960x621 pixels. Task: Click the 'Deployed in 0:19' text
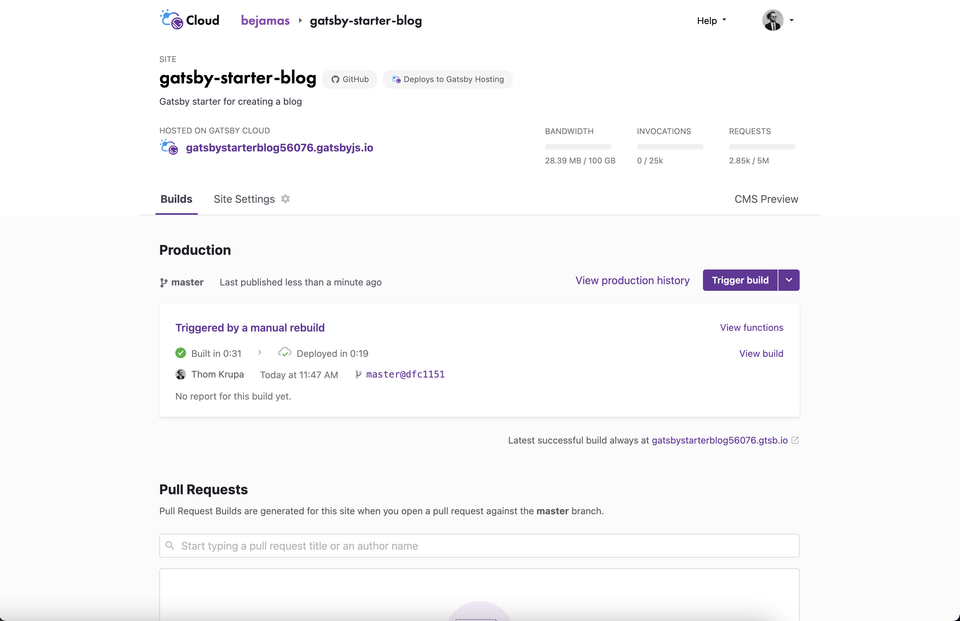point(332,353)
